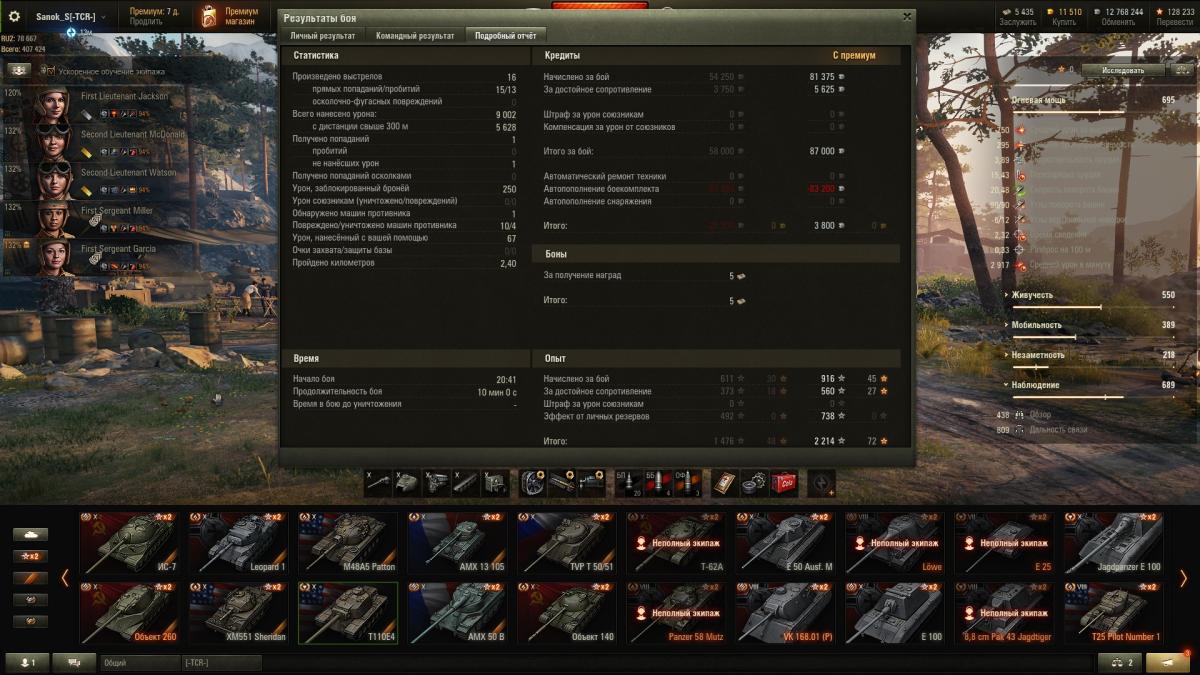Toggle the tank type carousel filter
This screenshot has width=1200, height=675.
(x=30, y=534)
